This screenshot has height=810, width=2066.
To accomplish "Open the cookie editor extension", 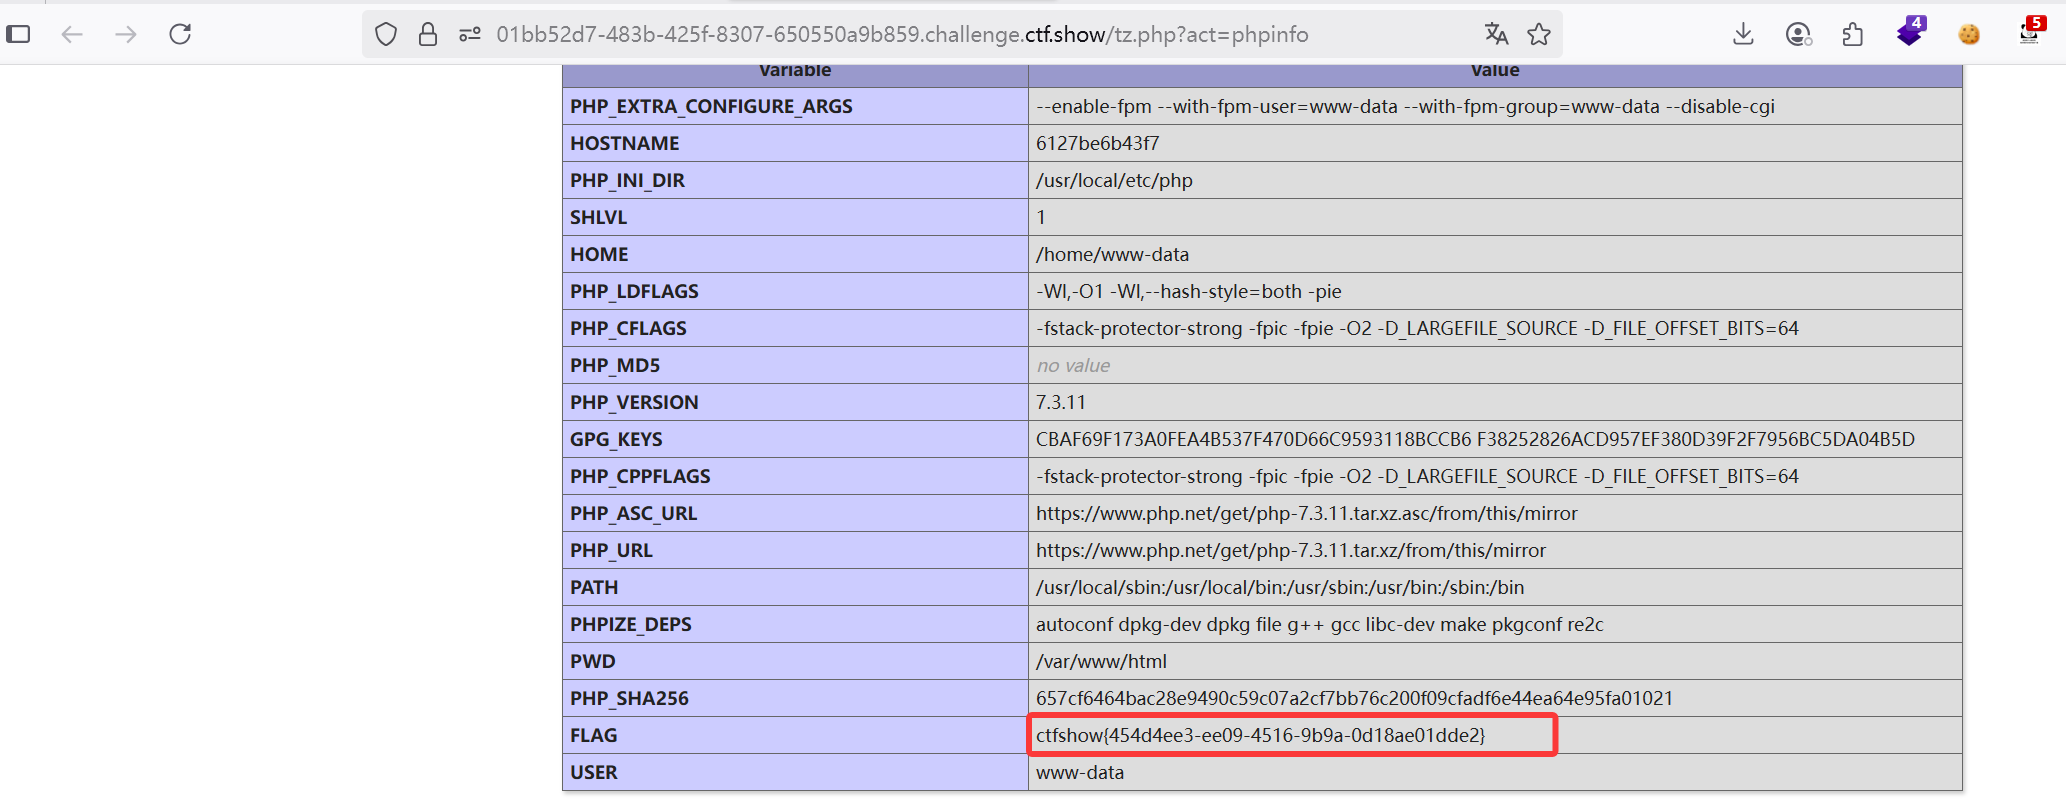I will coord(1969,34).
